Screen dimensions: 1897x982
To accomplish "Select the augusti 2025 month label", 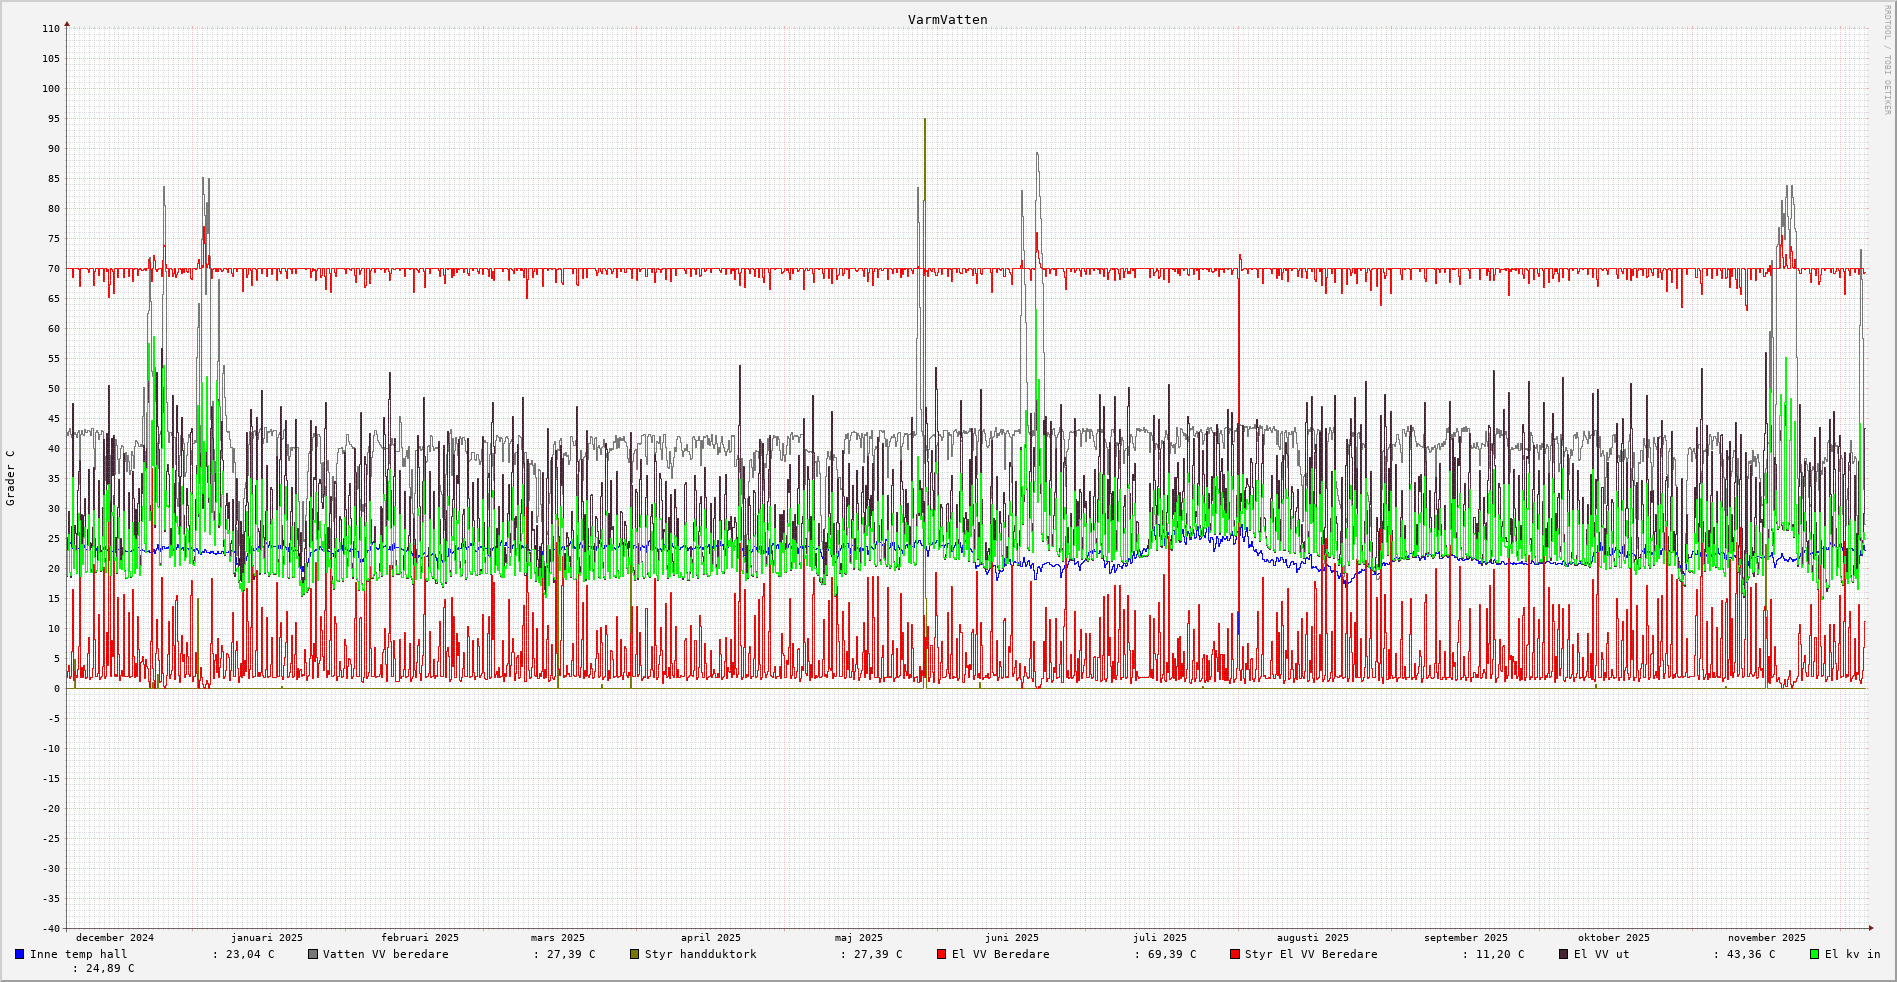I will point(1312,938).
